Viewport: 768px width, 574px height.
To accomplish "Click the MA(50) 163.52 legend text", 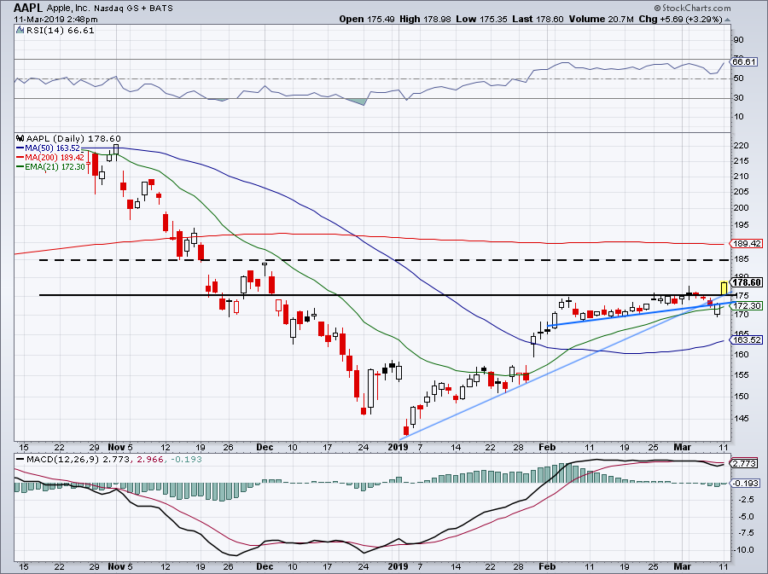I will [52, 148].
